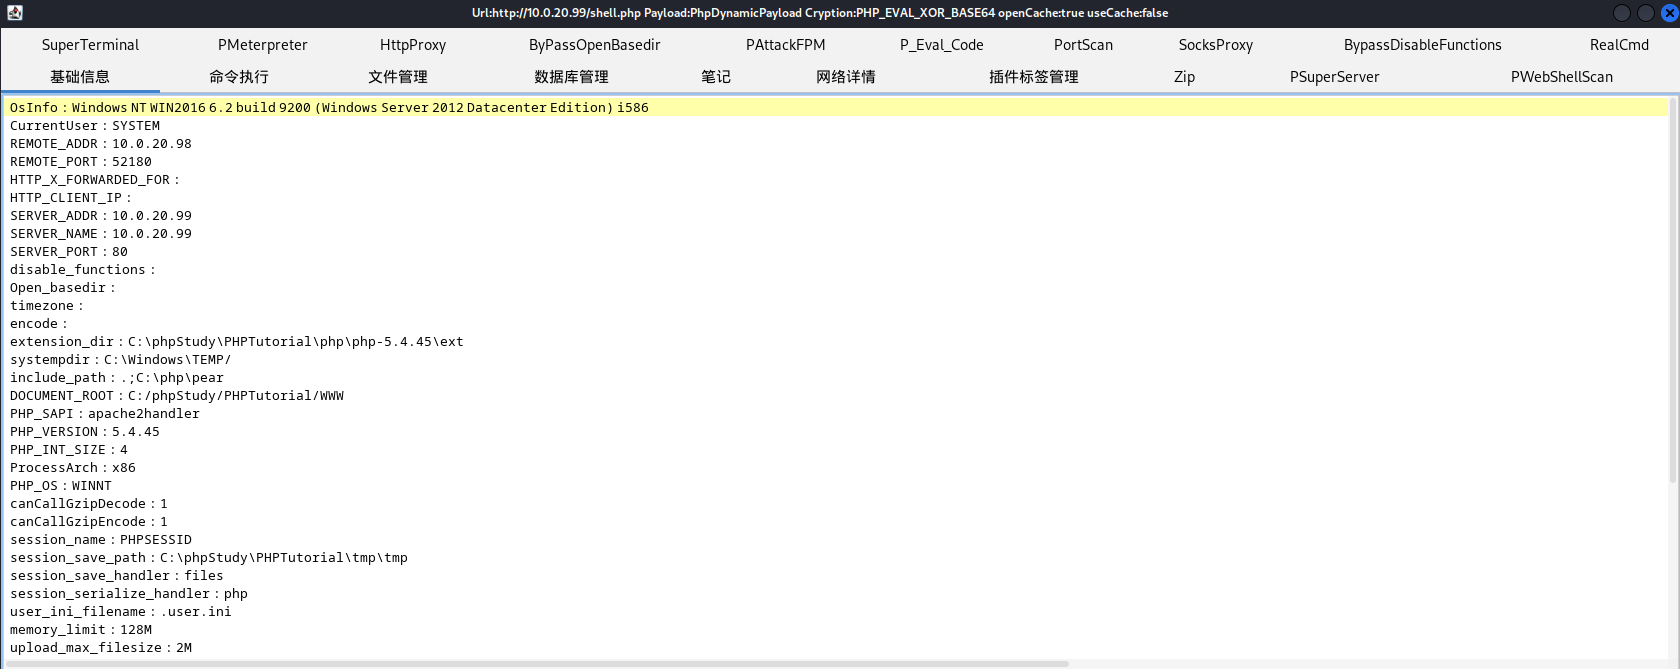Click the canCallGzipEncode : 1 line
This screenshot has width=1680, height=669.
click(x=89, y=521)
